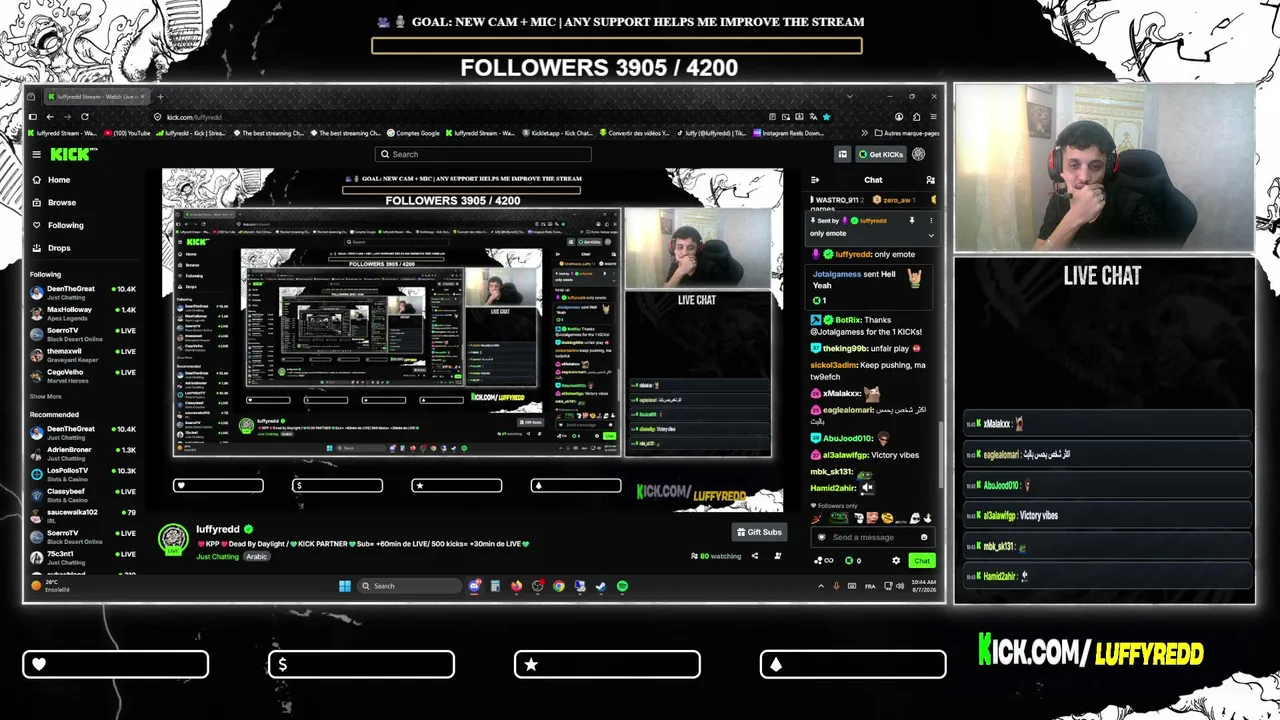The height and width of the screenshot is (720, 1280).
Task: Click the Windows taskbar Search box
Action: 410,586
